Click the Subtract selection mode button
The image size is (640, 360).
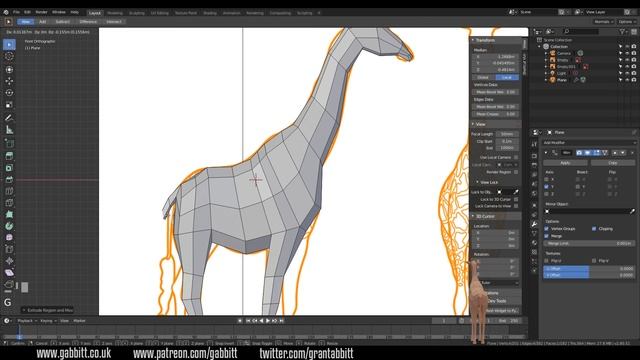click(x=62, y=22)
